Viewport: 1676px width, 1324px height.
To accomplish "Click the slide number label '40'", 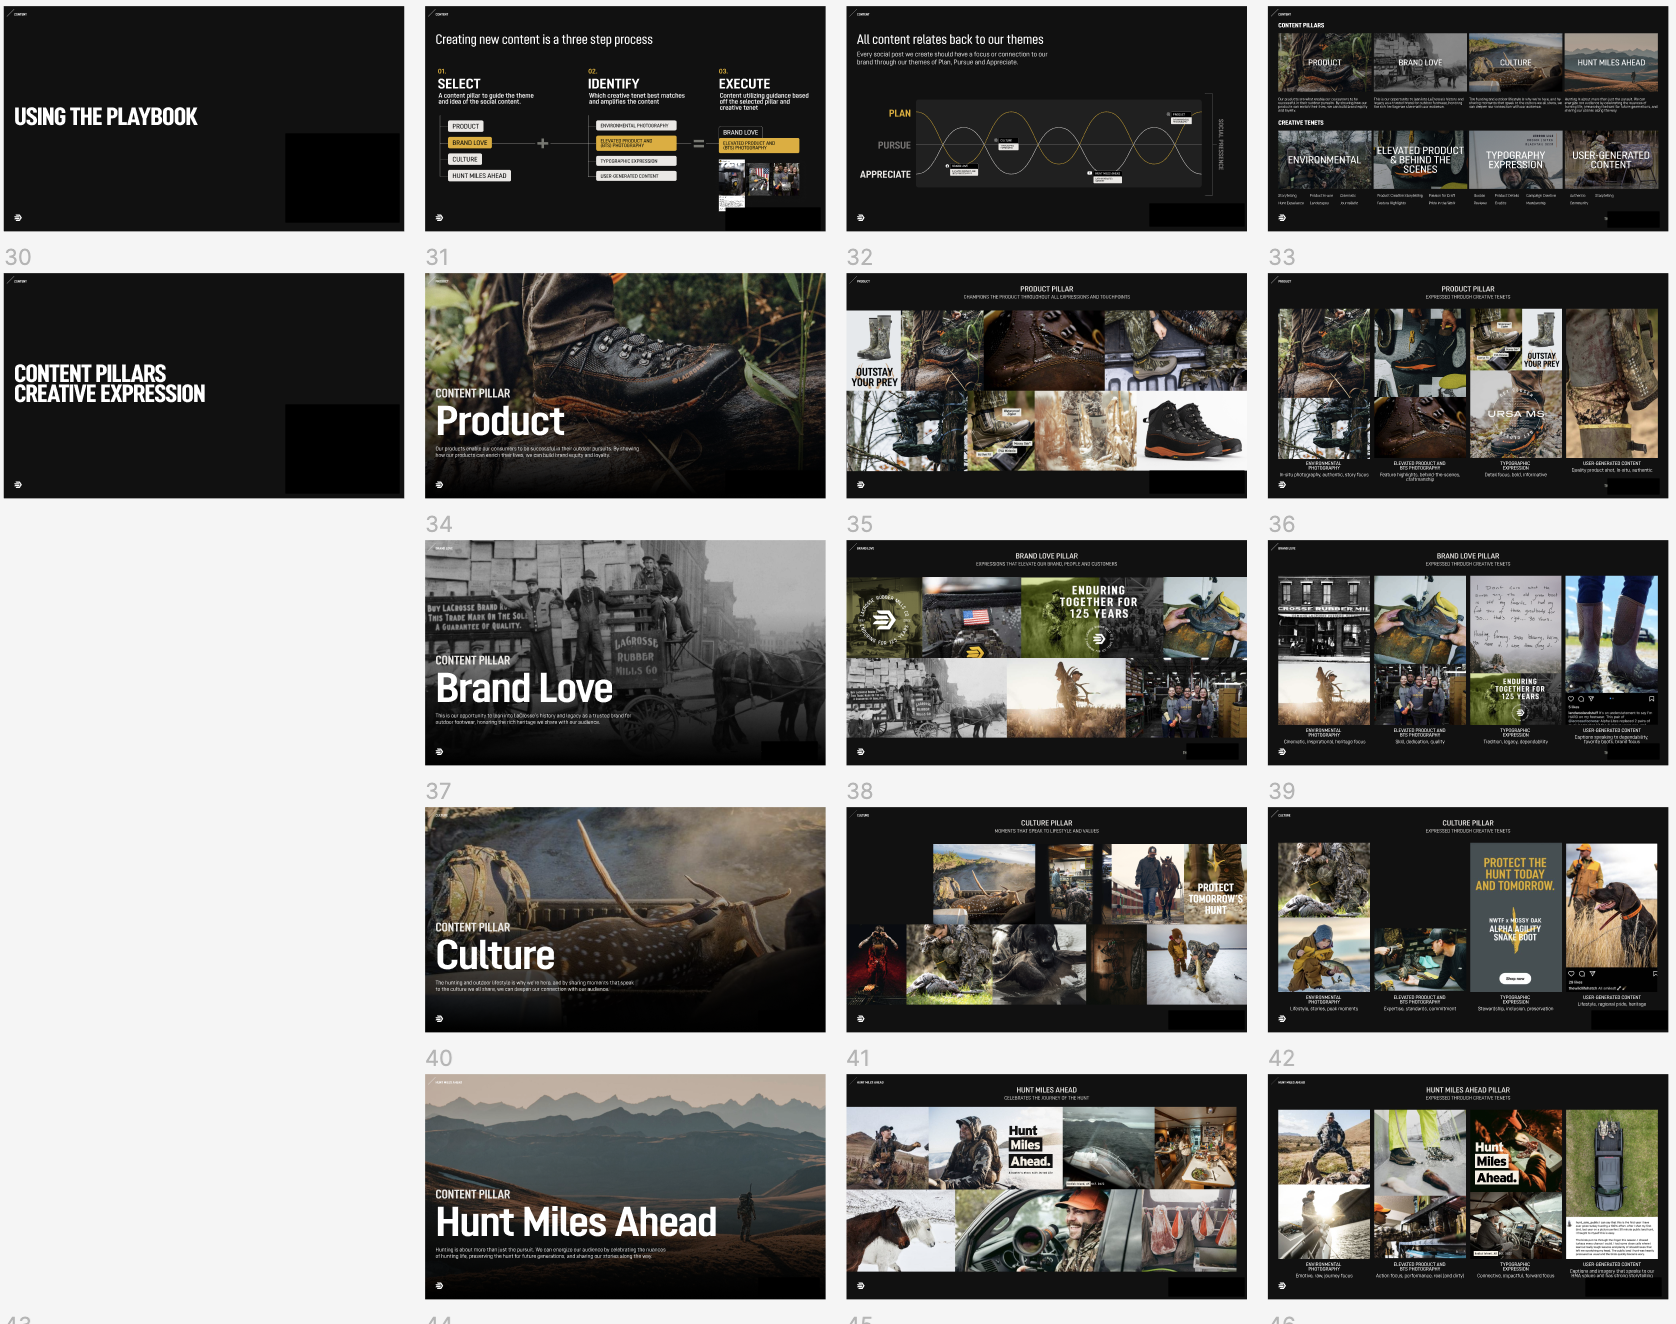I will (439, 1058).
